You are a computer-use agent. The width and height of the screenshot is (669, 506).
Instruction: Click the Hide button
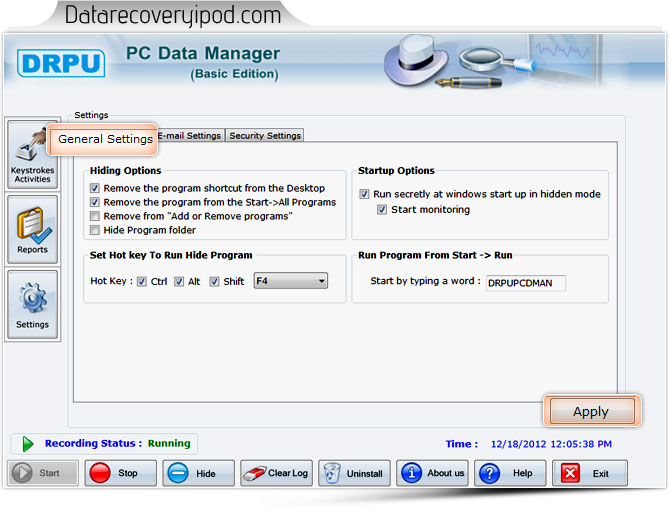198,473
